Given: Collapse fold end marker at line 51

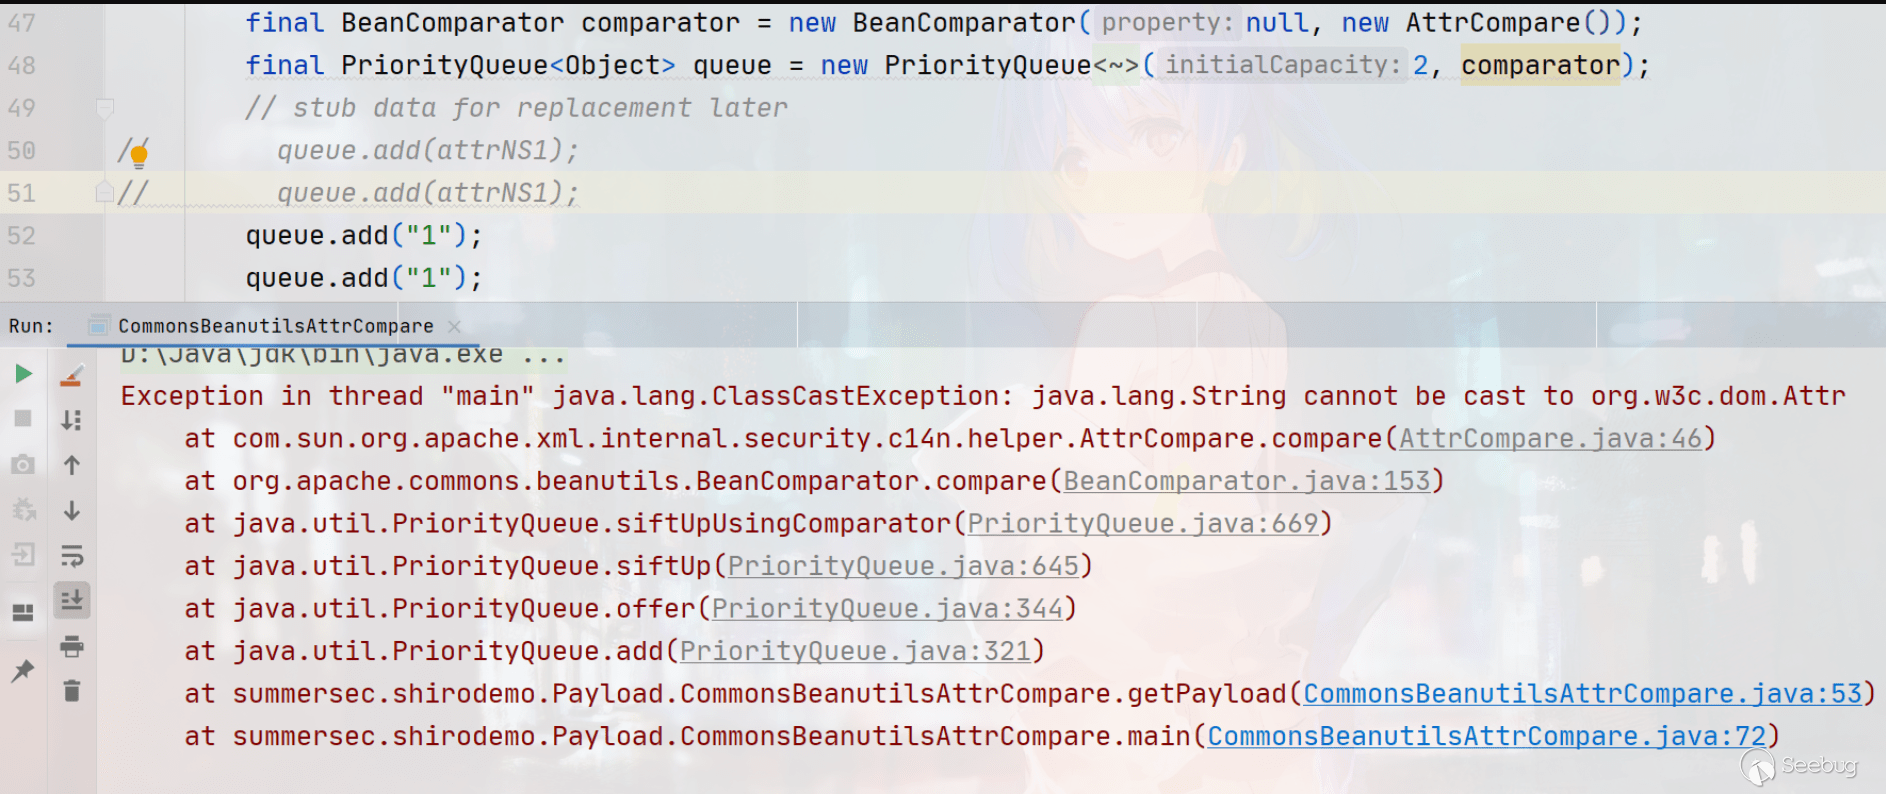Looking at the screenshot, I should (x=105, y=192).
